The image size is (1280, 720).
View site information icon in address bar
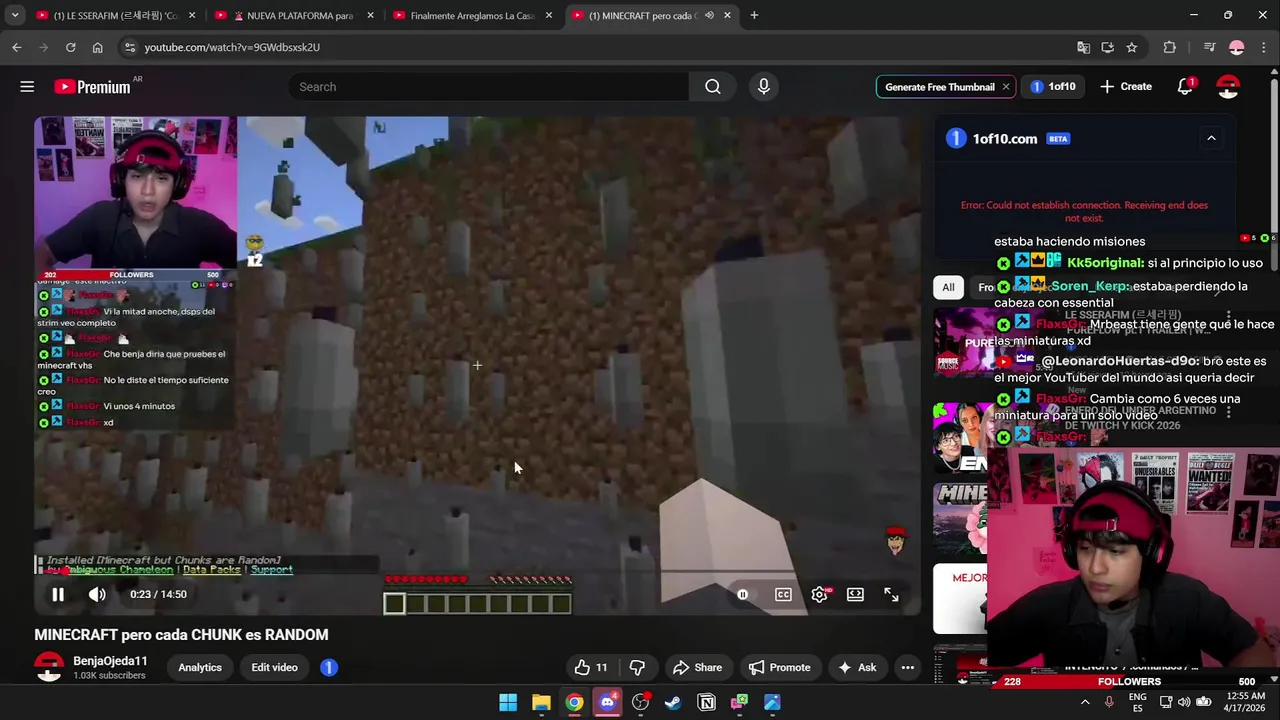coord(129,47)
